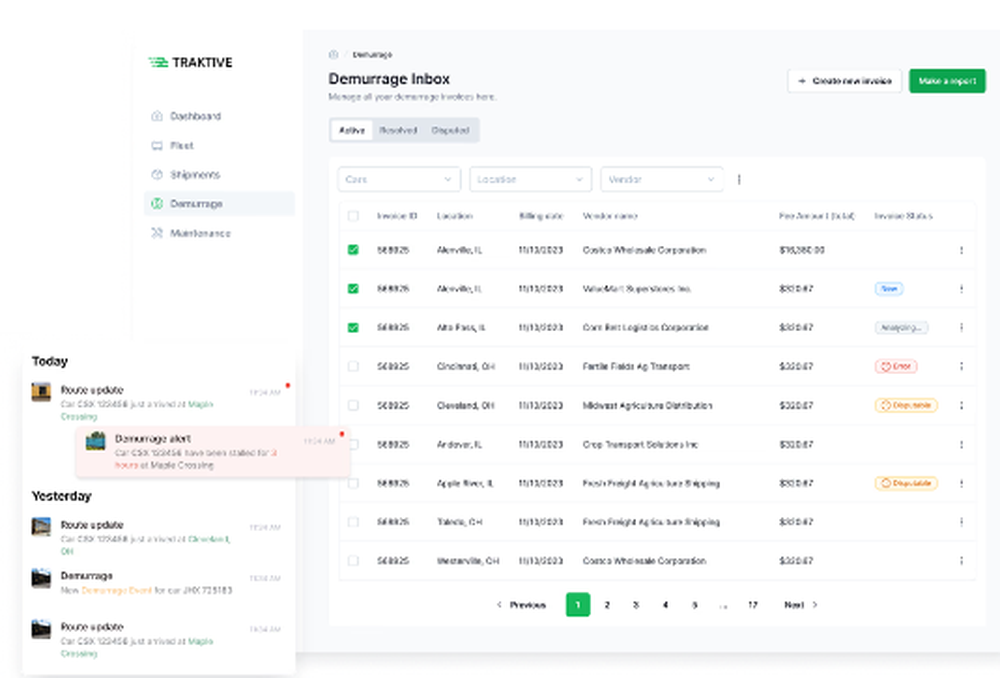1000x678 pixels.
Task: Open the Demurrage alert thumbnail image
Action: click(96, 441)
